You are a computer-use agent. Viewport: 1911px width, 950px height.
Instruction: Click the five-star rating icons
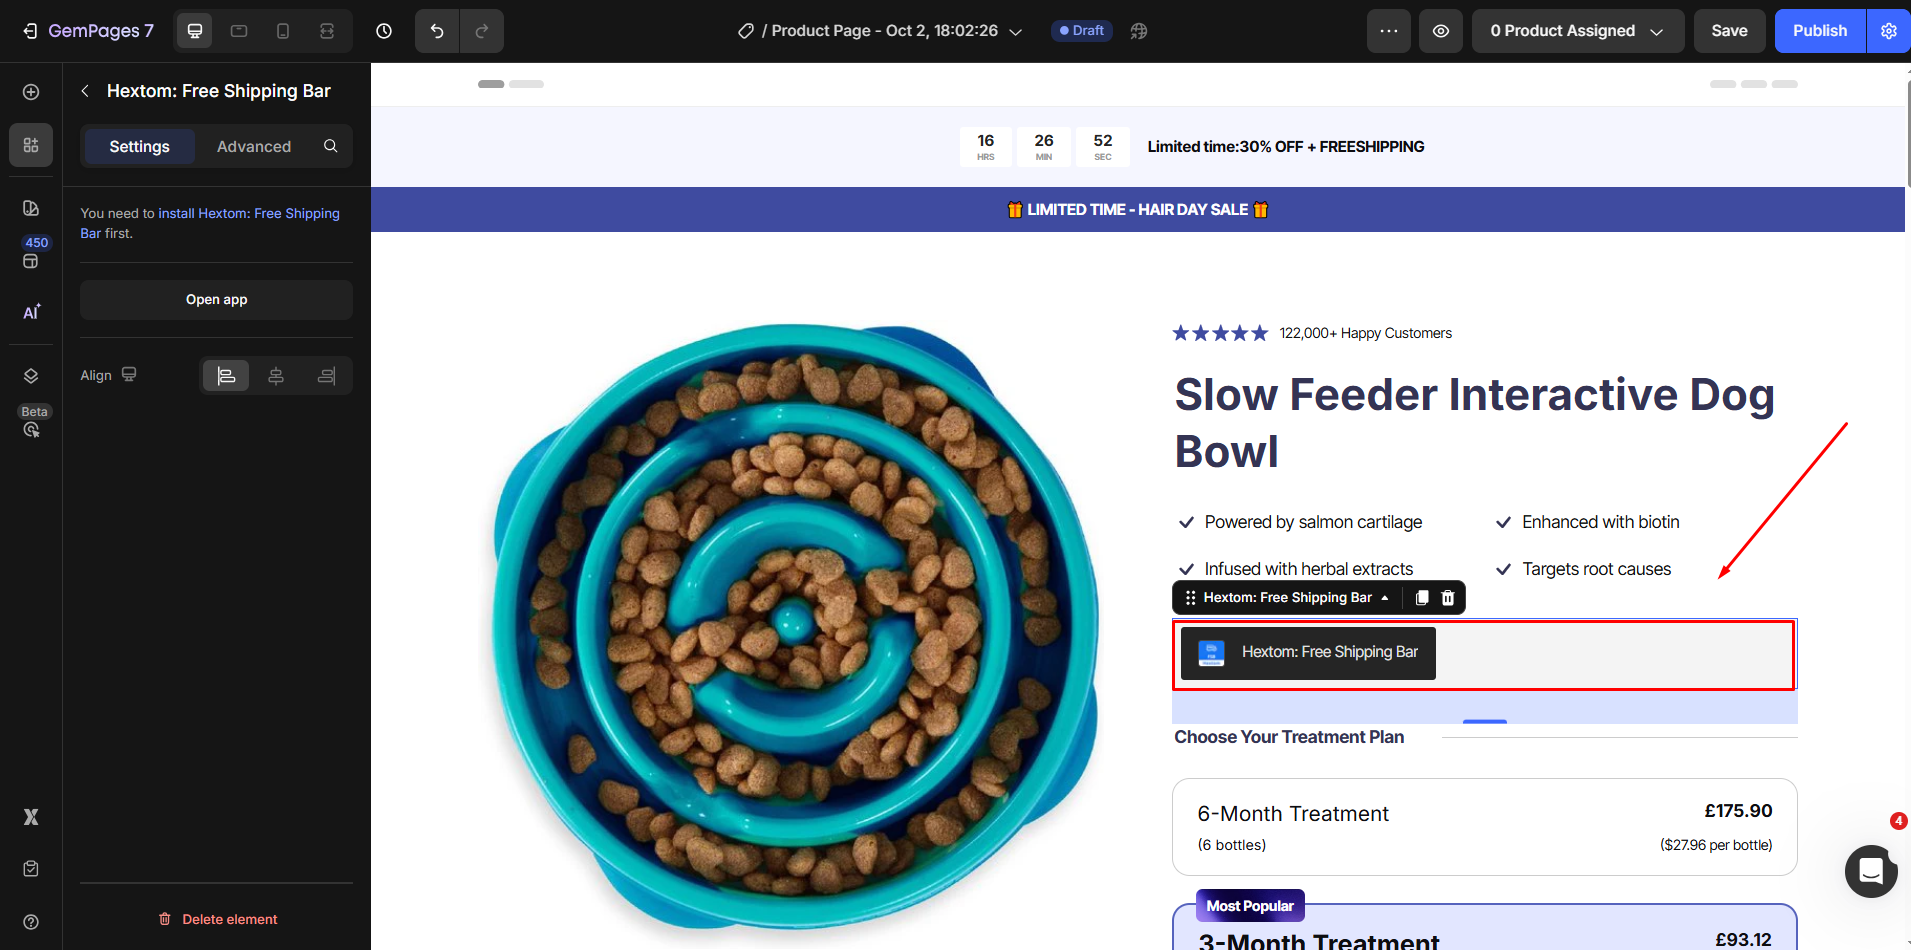coord(1220,333)
